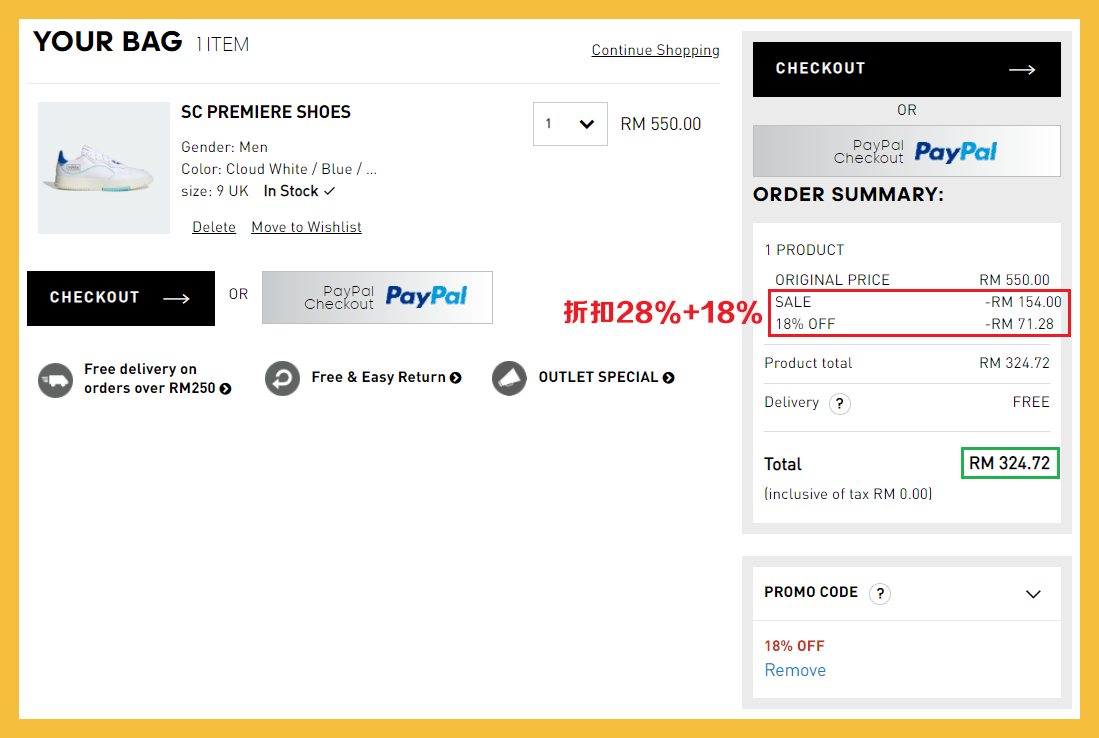
Task: Click the top-right CHECKOUT button
Action: pos(906,69)
